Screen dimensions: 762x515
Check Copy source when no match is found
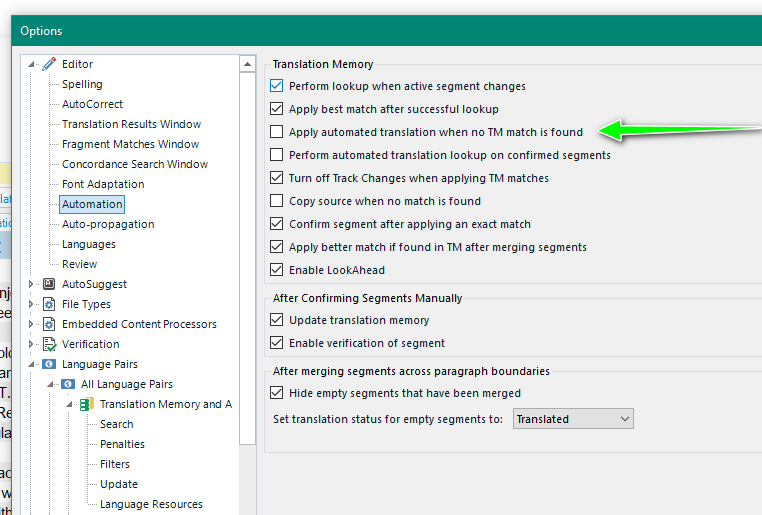(277, 201)
